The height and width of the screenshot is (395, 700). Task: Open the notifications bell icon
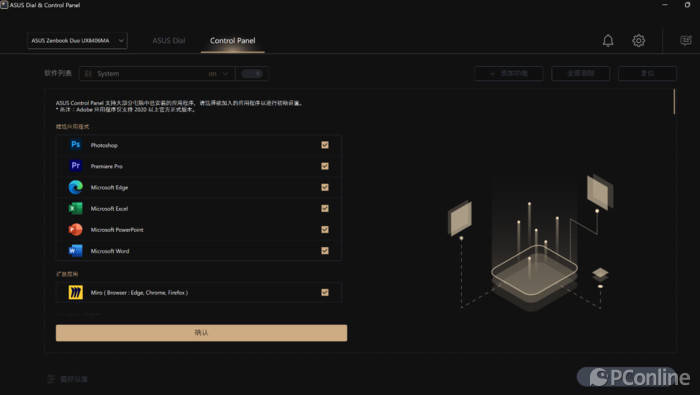click(608, 41)
